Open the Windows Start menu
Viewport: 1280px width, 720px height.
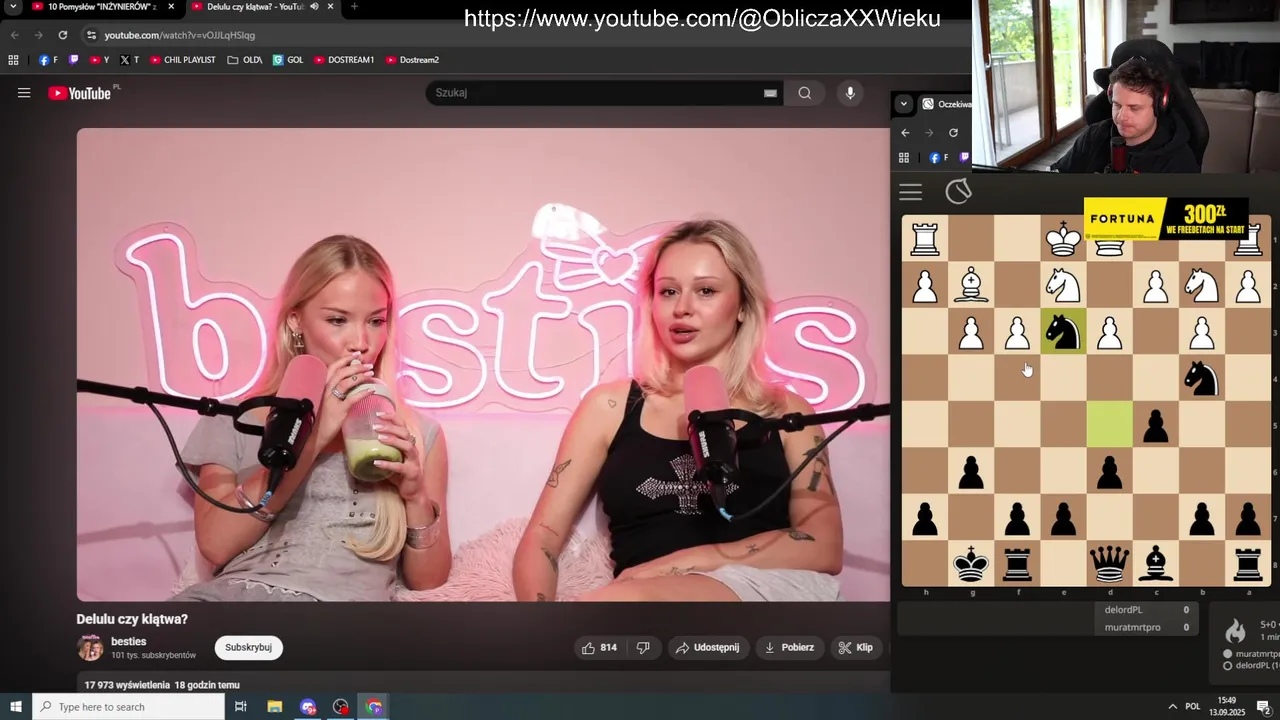[x=16, y=707]
